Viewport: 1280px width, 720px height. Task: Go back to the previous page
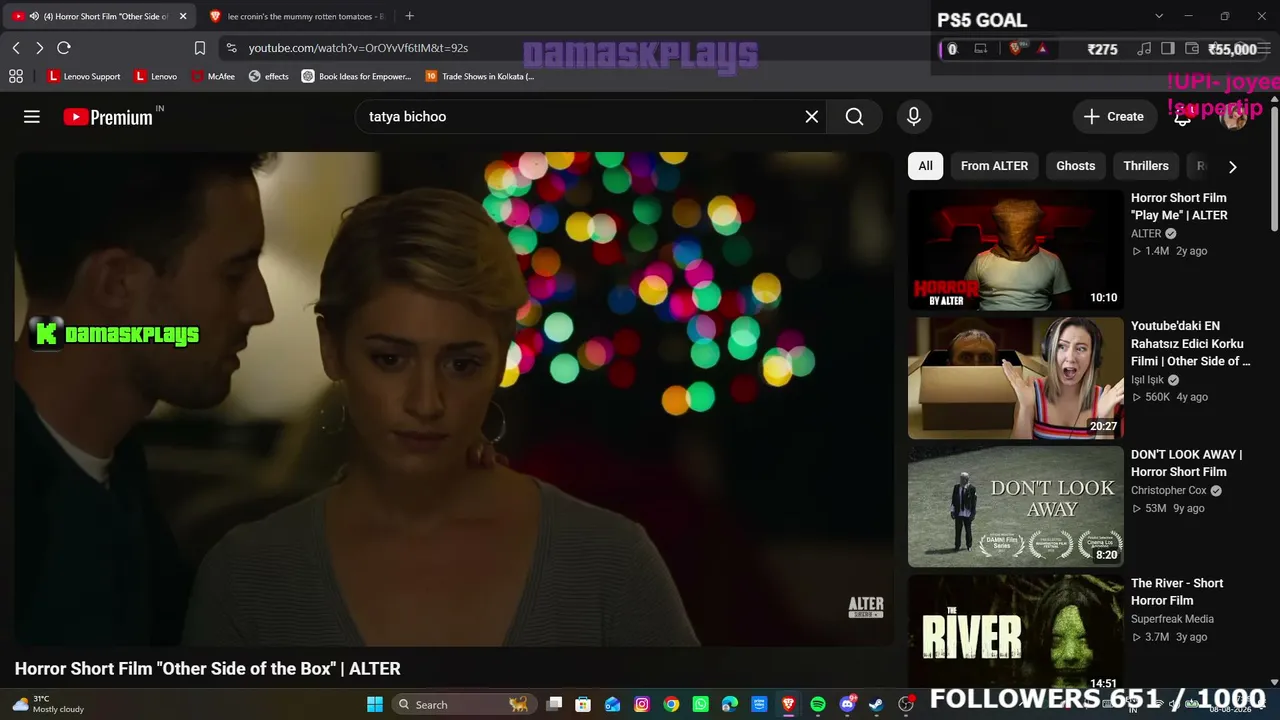16,48
